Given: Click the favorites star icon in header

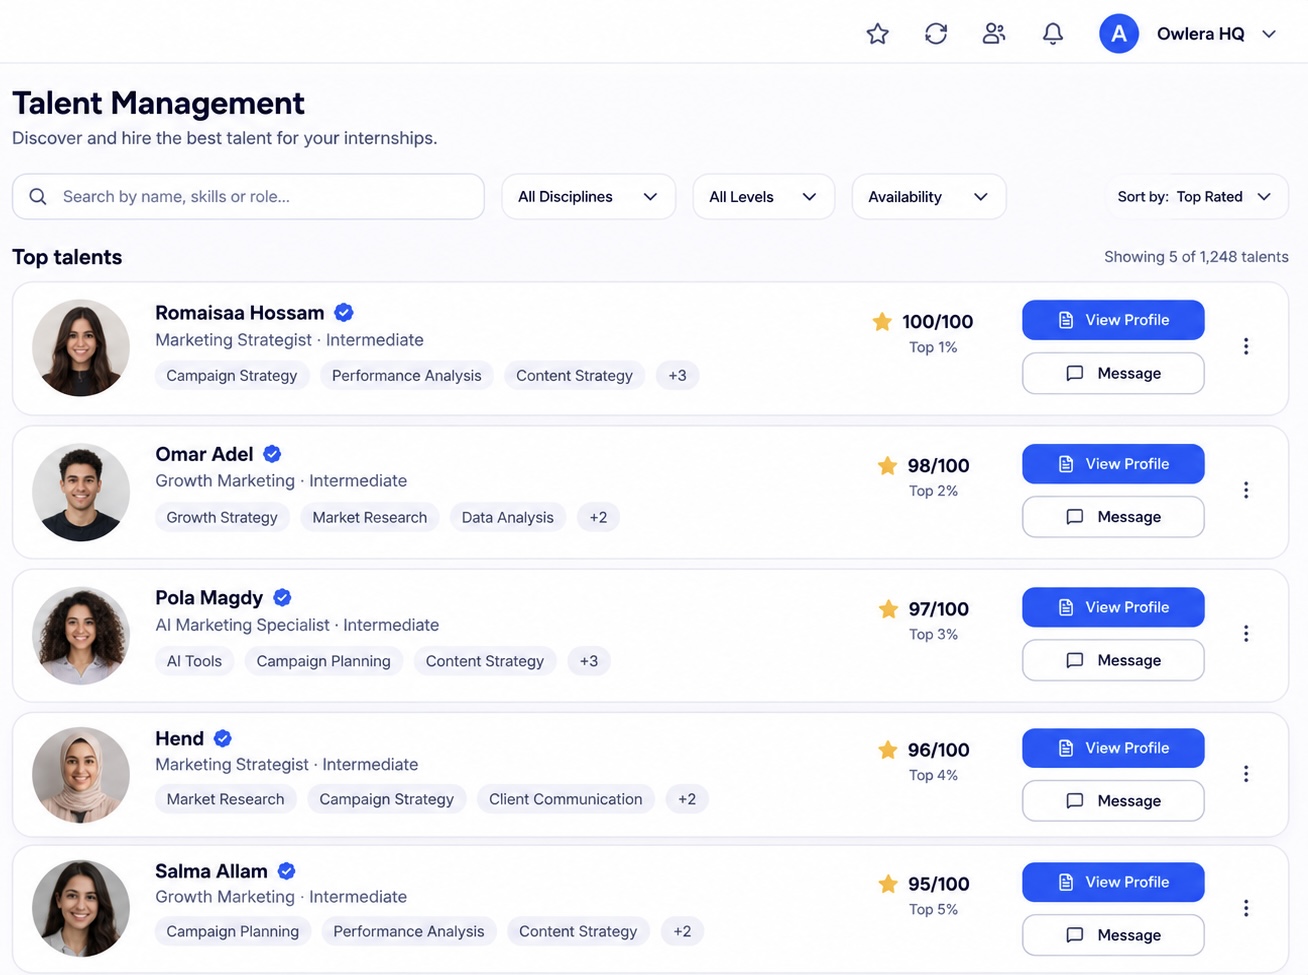Looking at the screenshot, I should (x=877, y=34).
